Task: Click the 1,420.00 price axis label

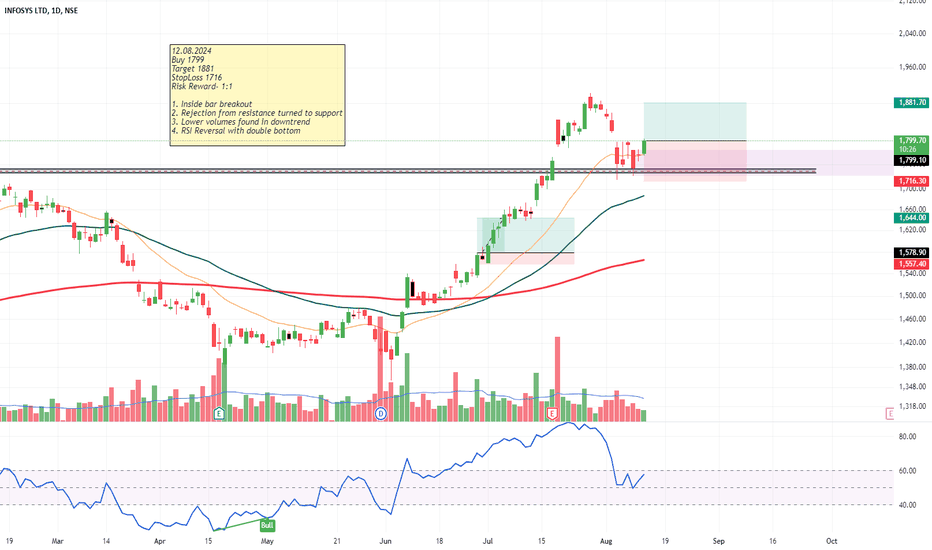Action: click(x=912, y=342)
